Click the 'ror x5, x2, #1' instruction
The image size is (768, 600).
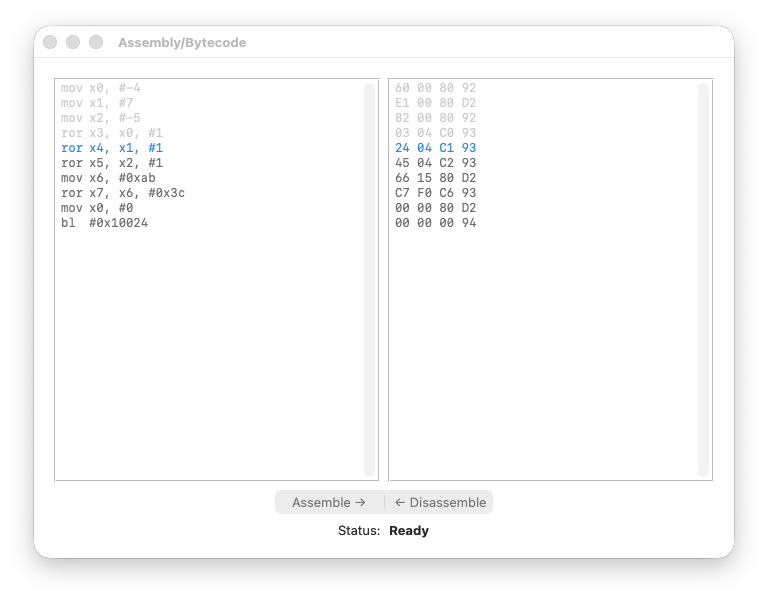click(x=111, y=163)
